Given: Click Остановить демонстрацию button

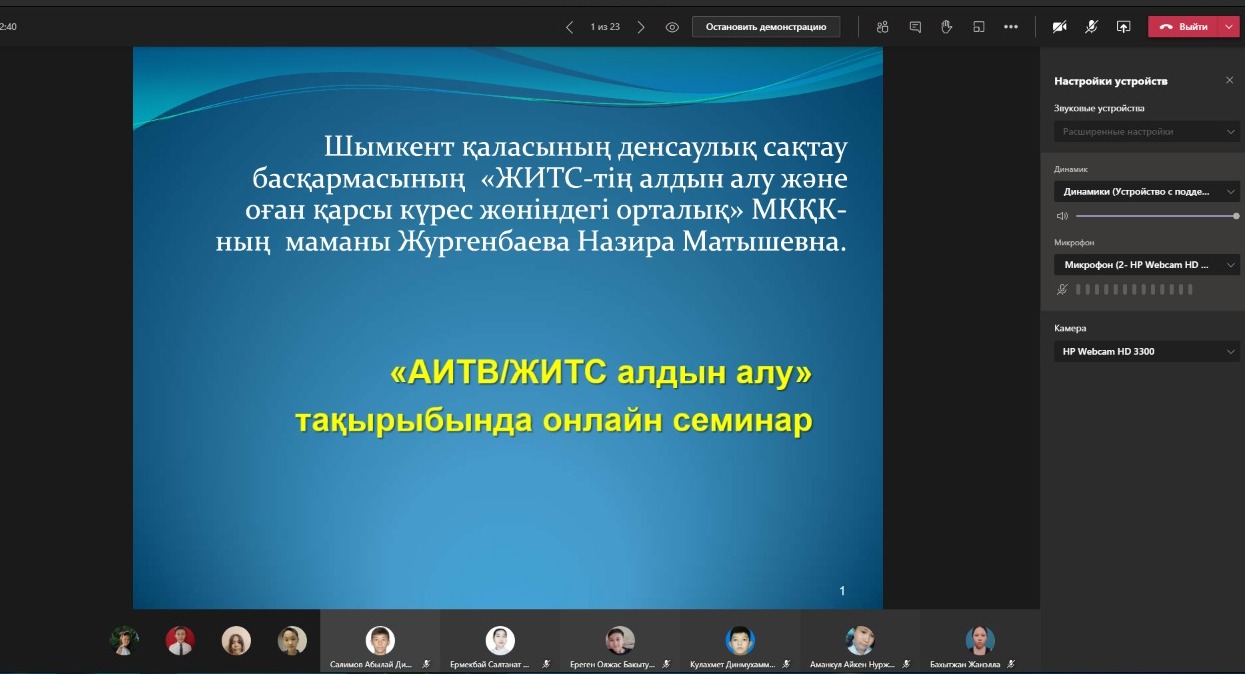Looking at the screenshot, I should click(x=766, y=27).
